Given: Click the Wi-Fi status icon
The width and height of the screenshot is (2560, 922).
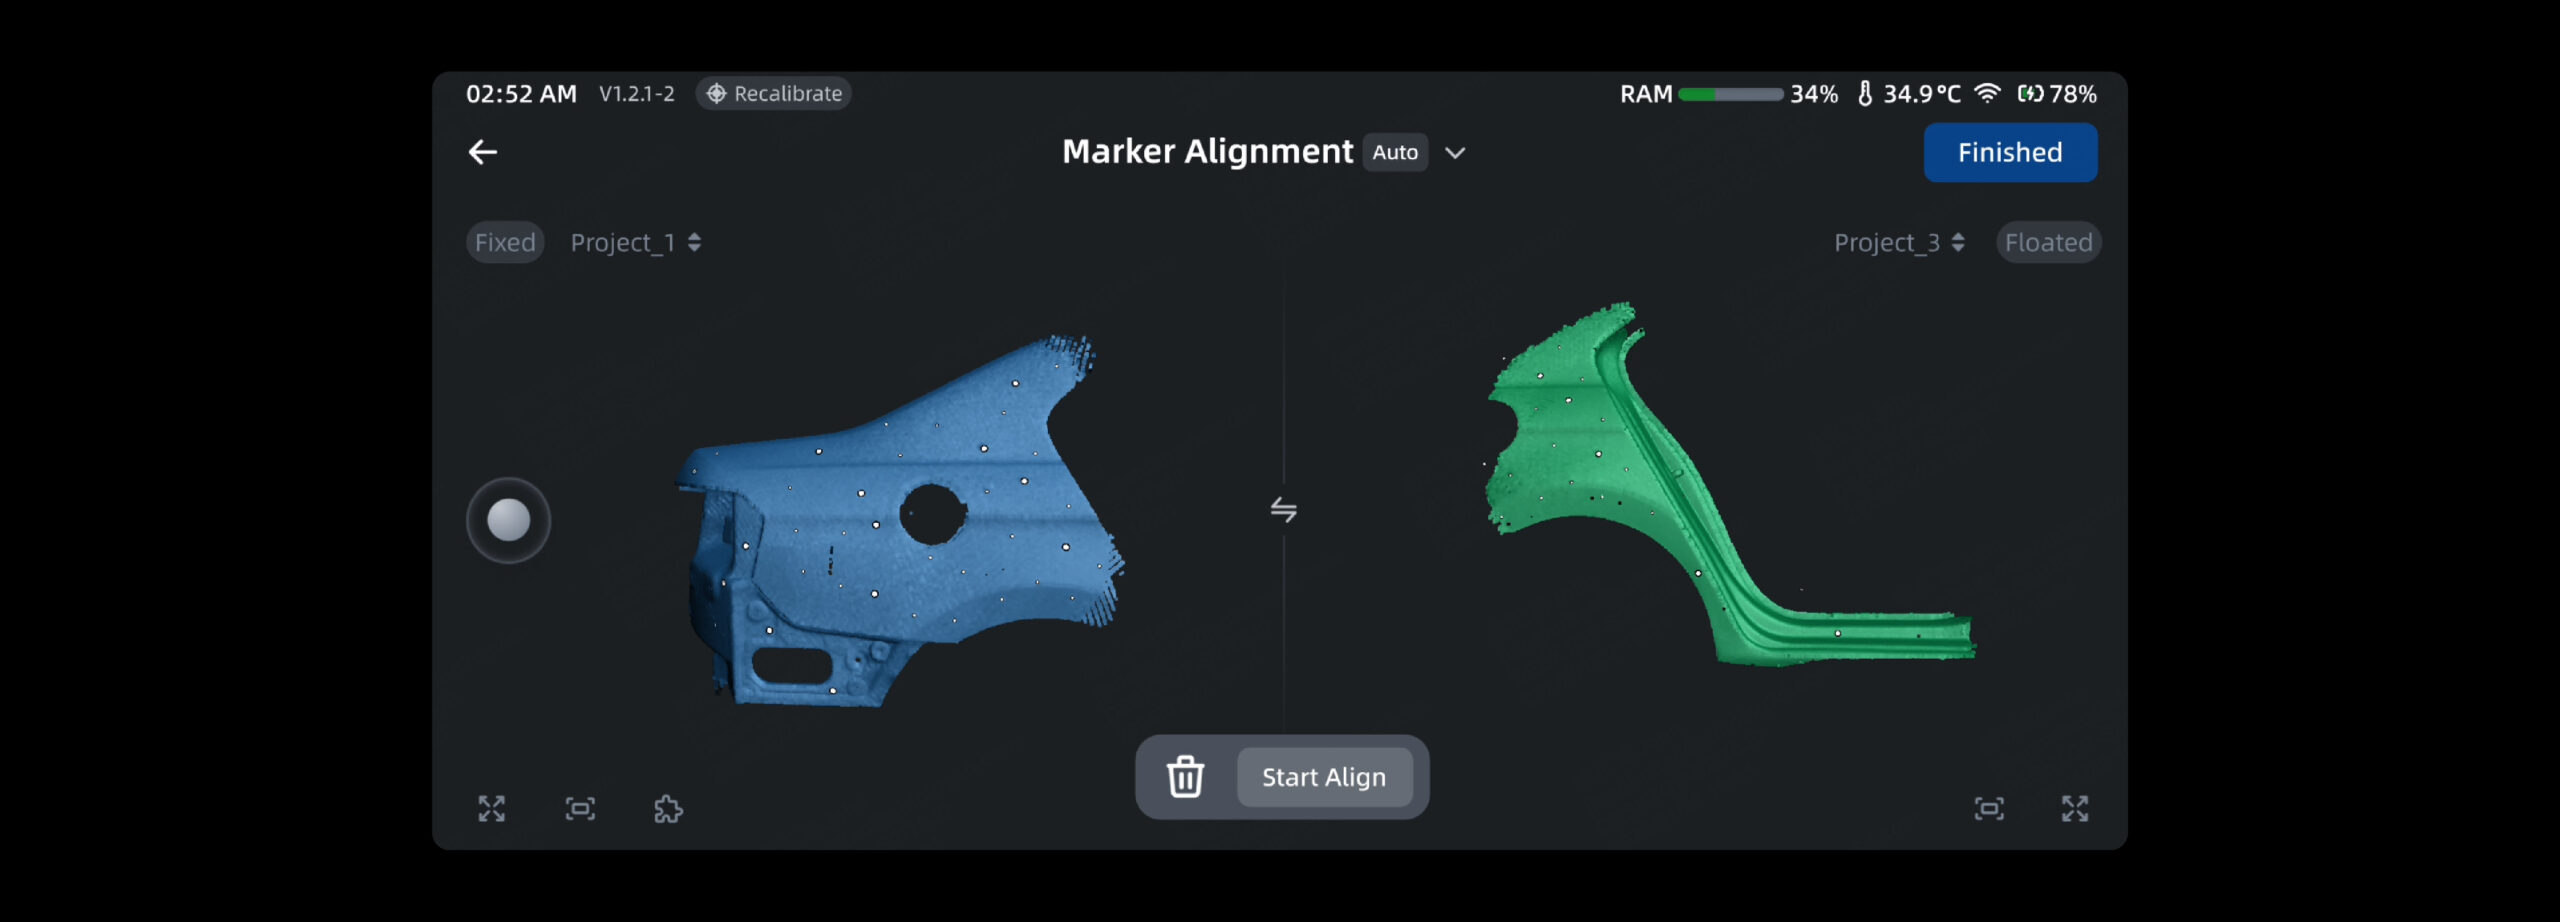Looking at the screenshot, I should (1987, 94).
